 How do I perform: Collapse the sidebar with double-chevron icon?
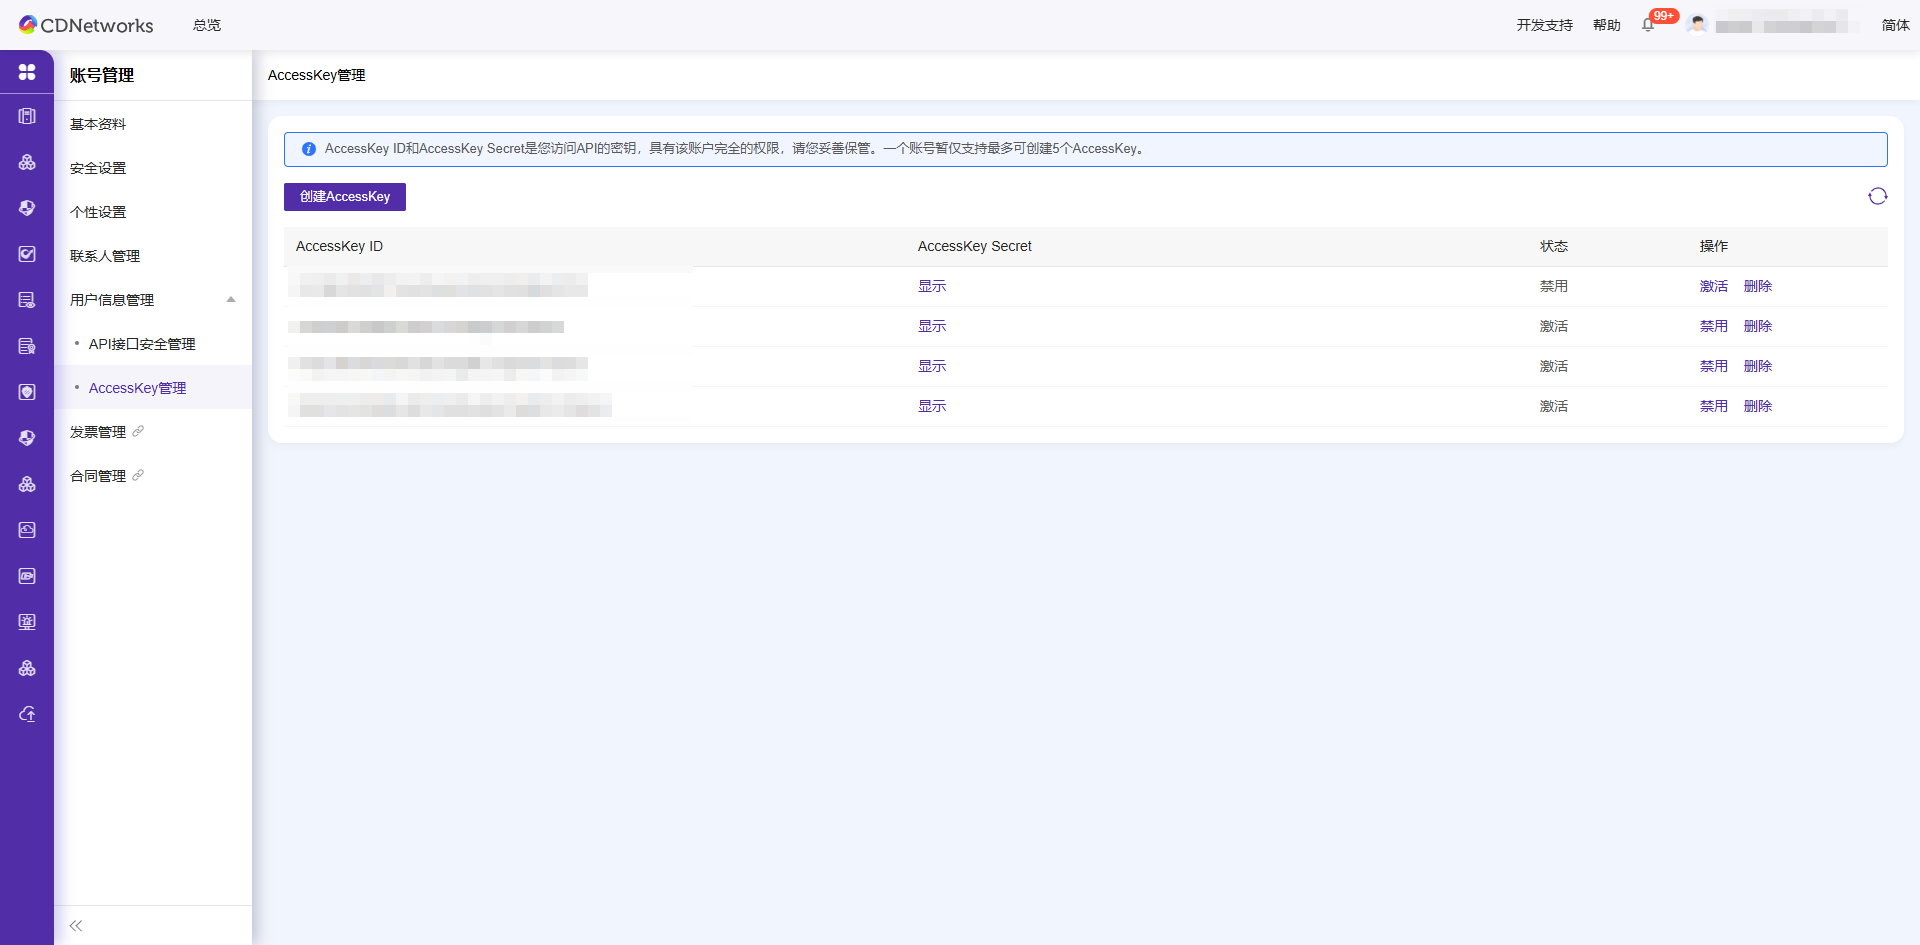coord(76,926)
